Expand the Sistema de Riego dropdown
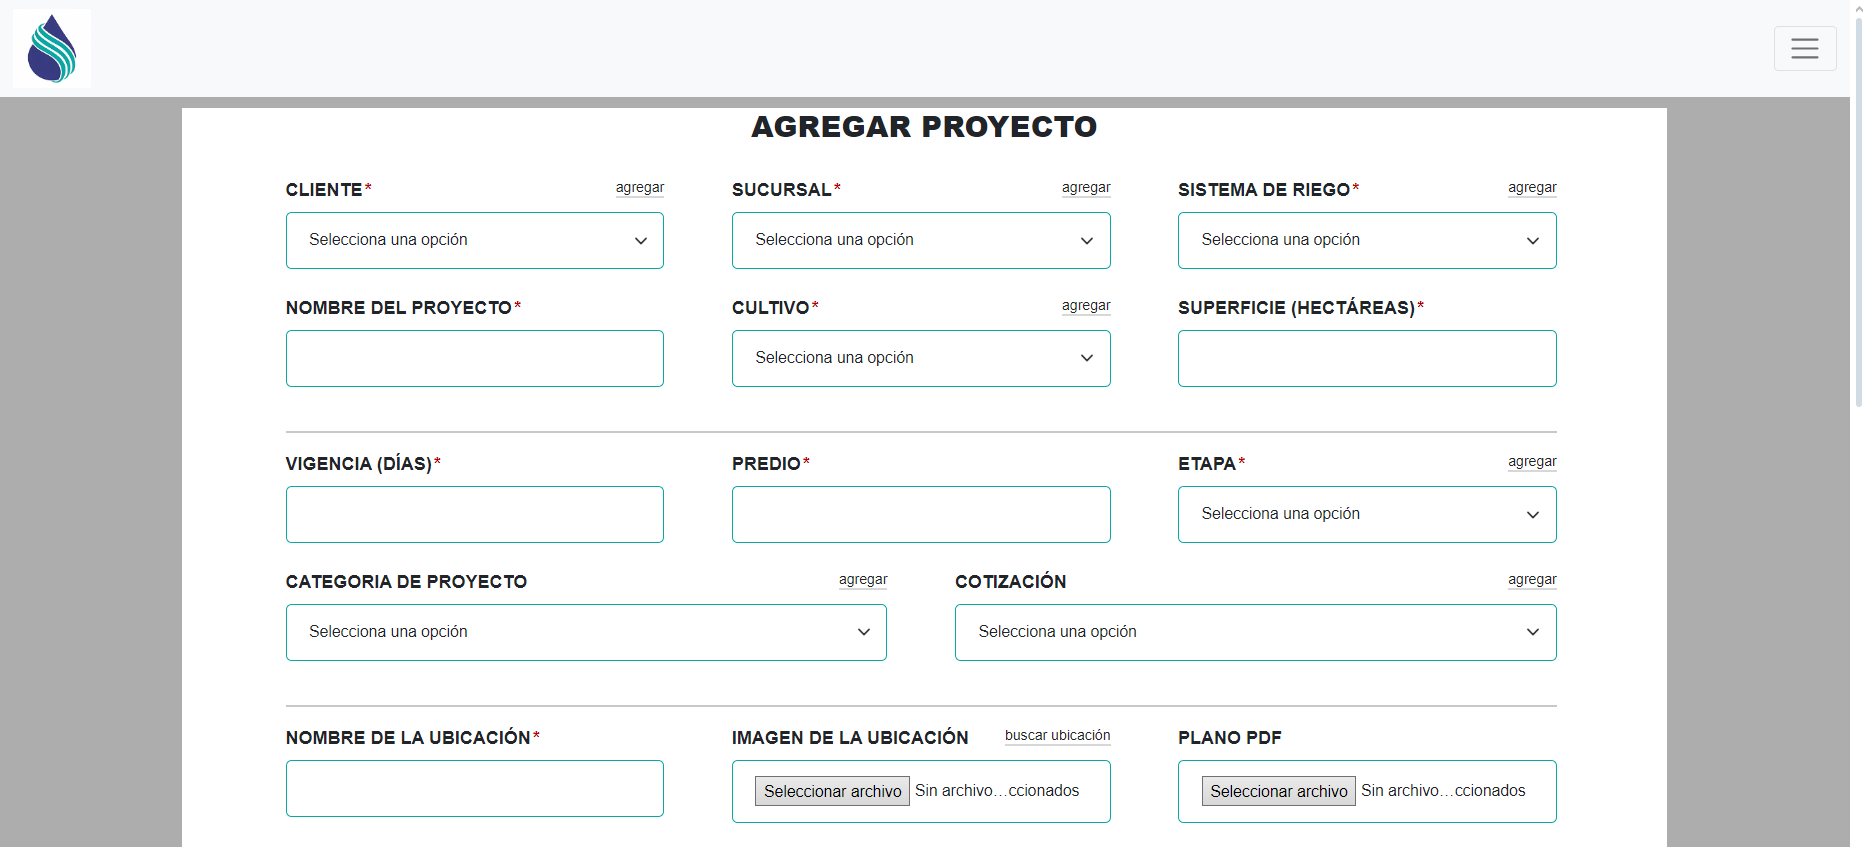 tap(1366, 240)
